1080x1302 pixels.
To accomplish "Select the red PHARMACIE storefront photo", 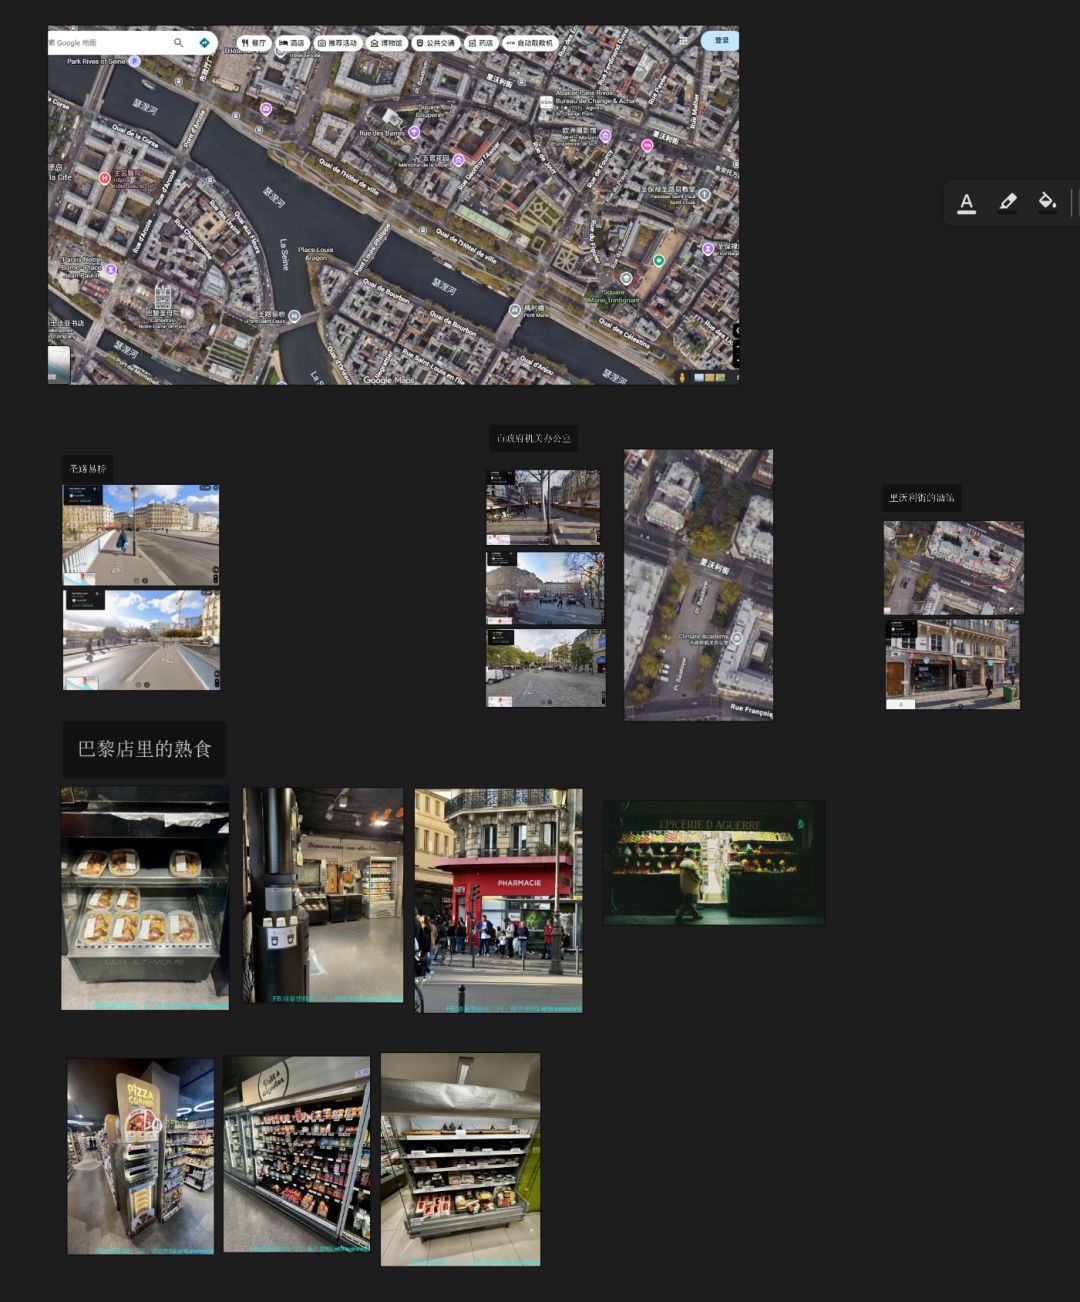I will [x=498, y=900].
